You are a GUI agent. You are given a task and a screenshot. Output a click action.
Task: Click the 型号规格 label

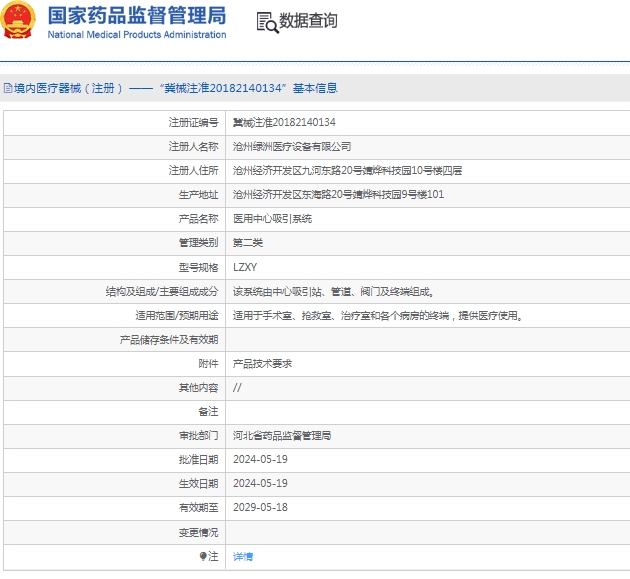[x=198, y=267]
